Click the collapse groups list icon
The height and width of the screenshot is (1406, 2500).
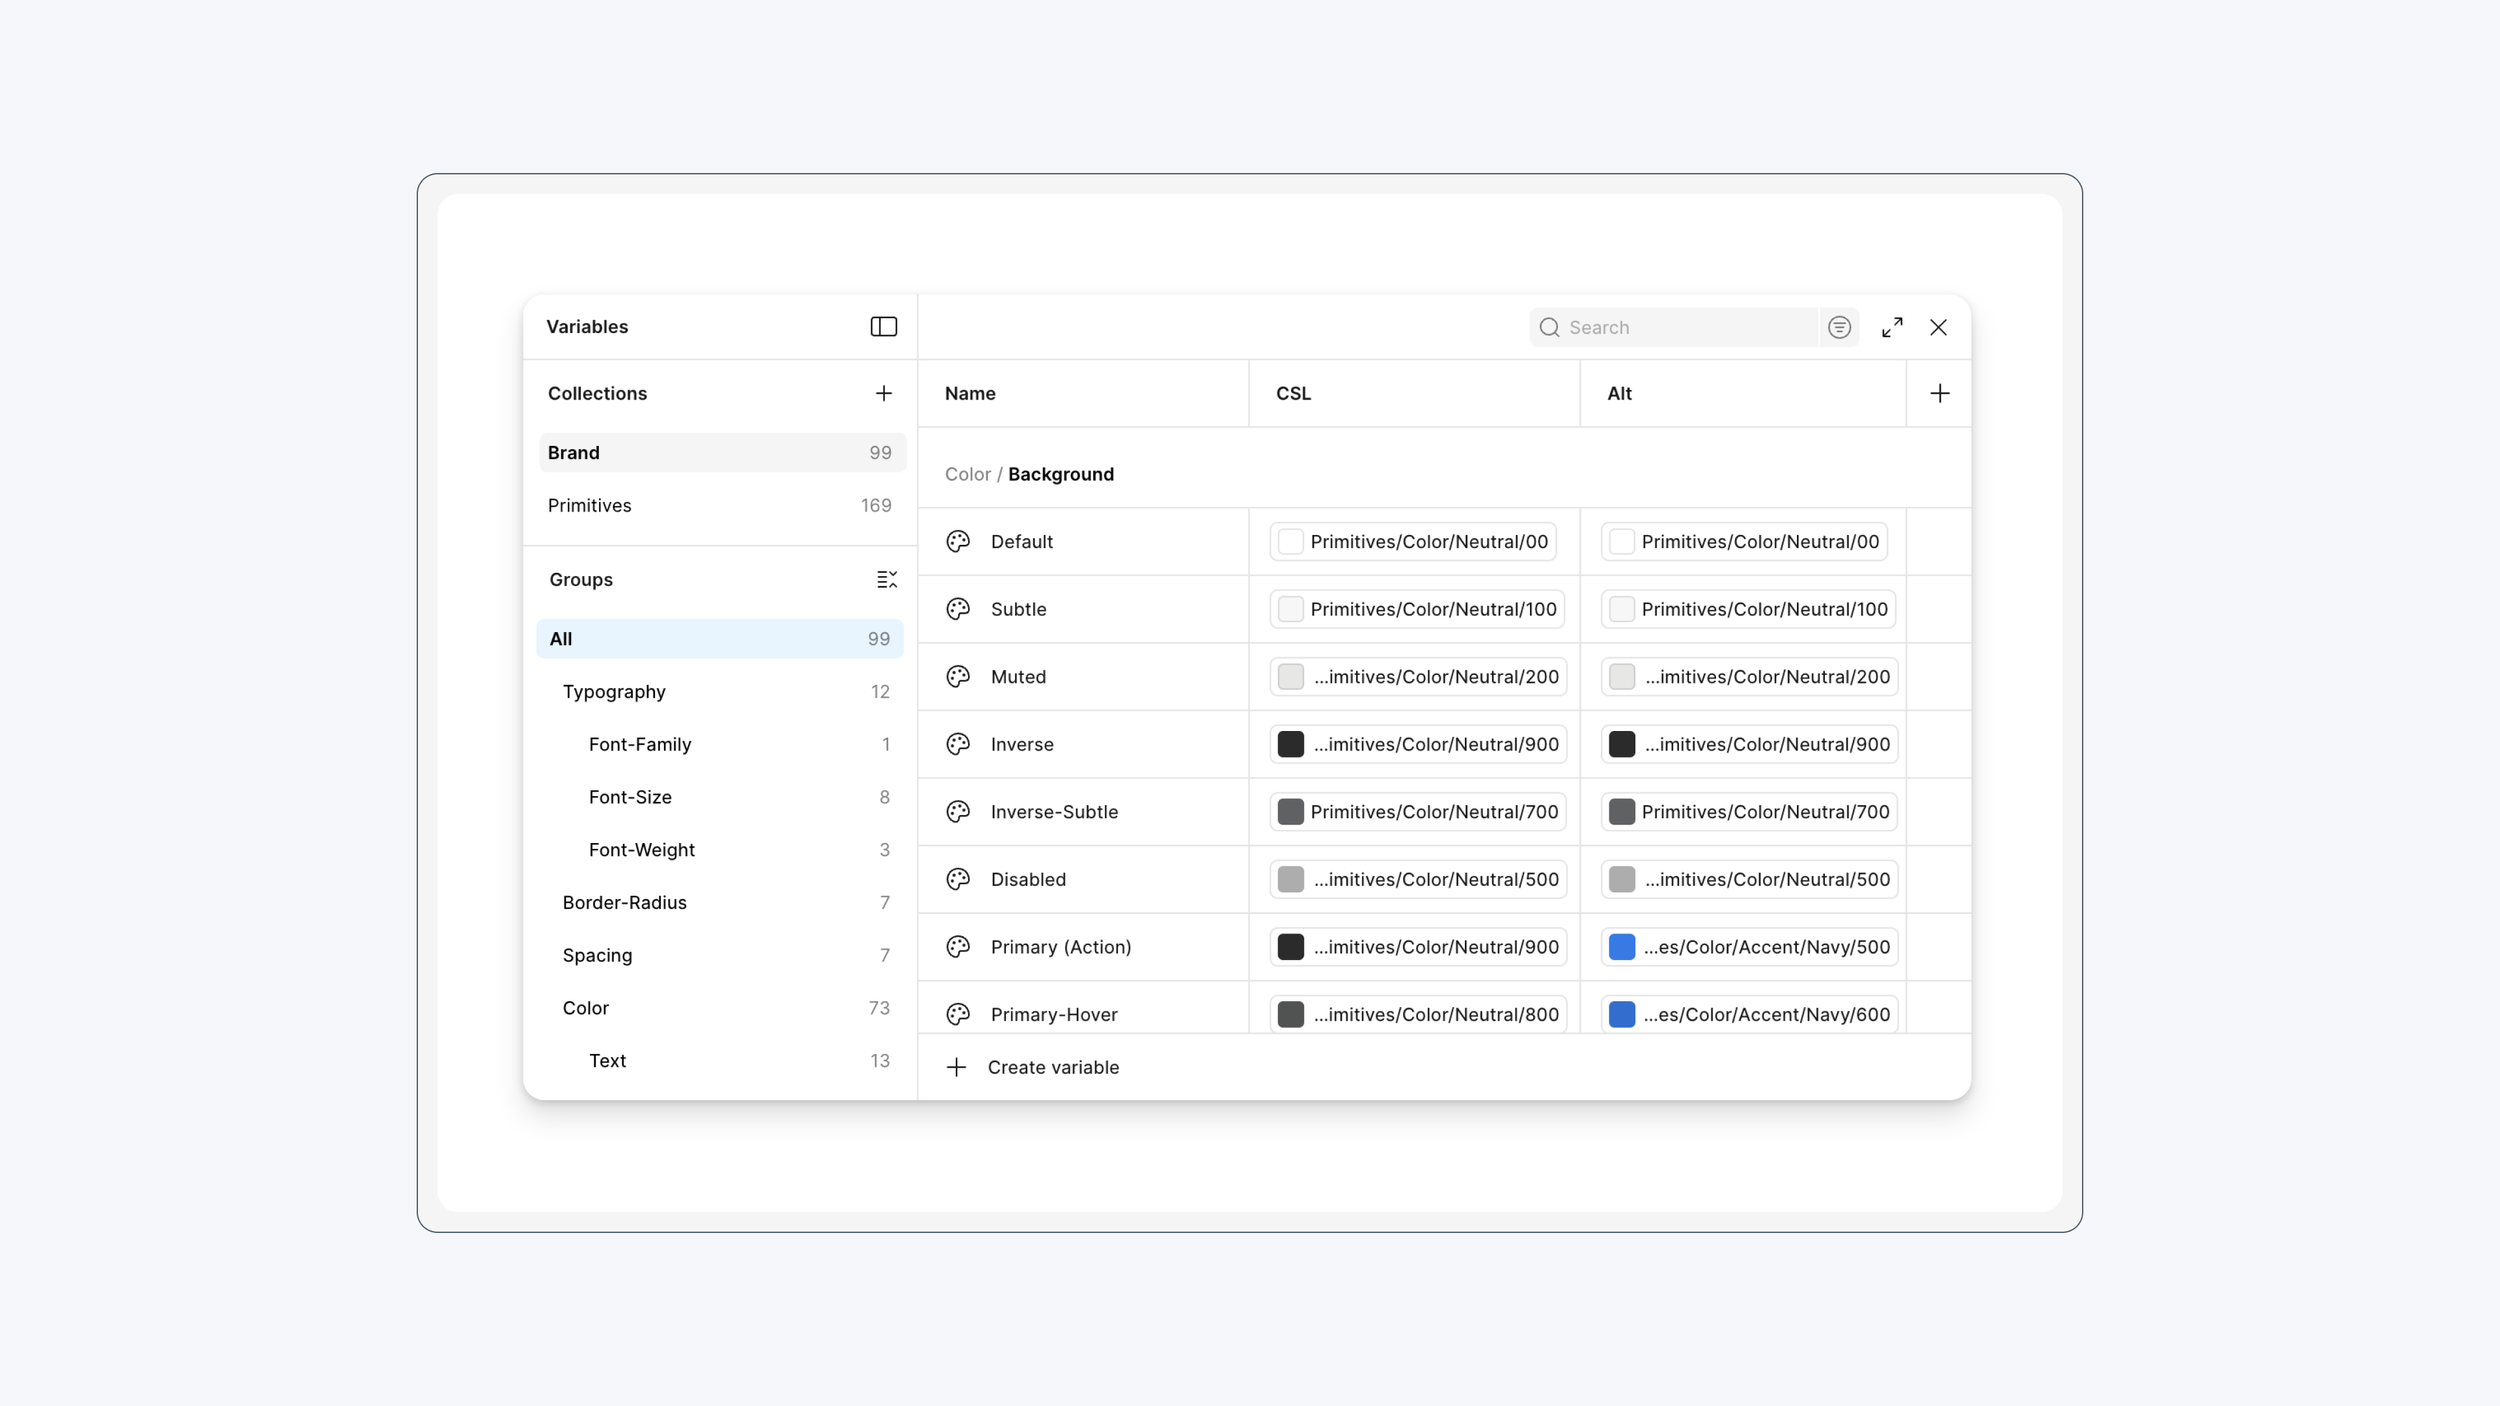tap(886, 579)
